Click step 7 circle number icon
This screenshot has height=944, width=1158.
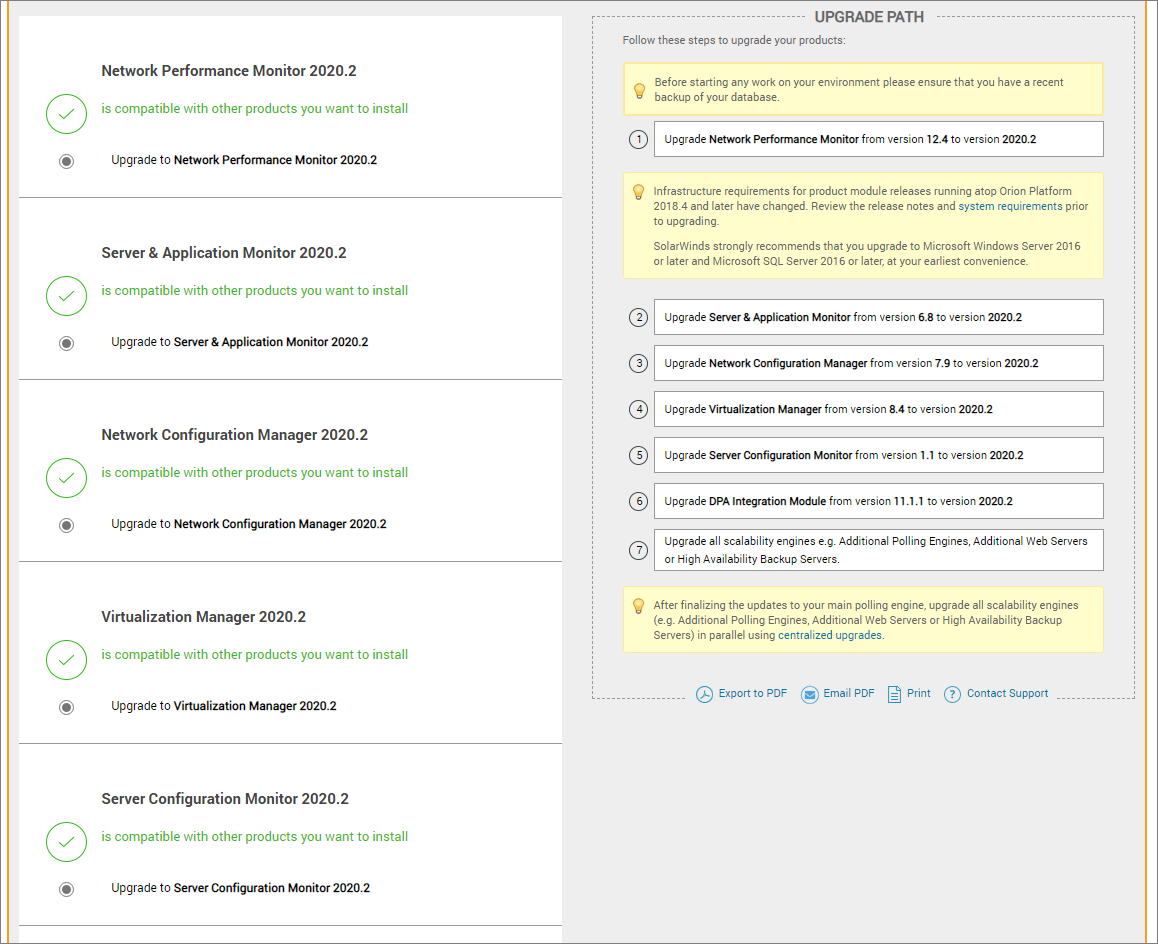[x=639, y=550]
